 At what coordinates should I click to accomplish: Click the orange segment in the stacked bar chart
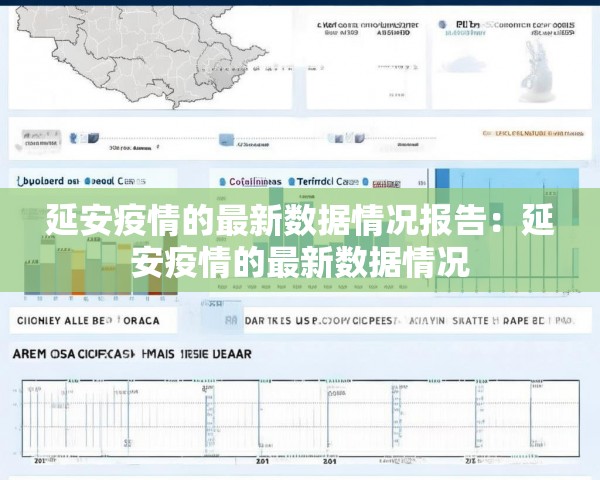78,281
